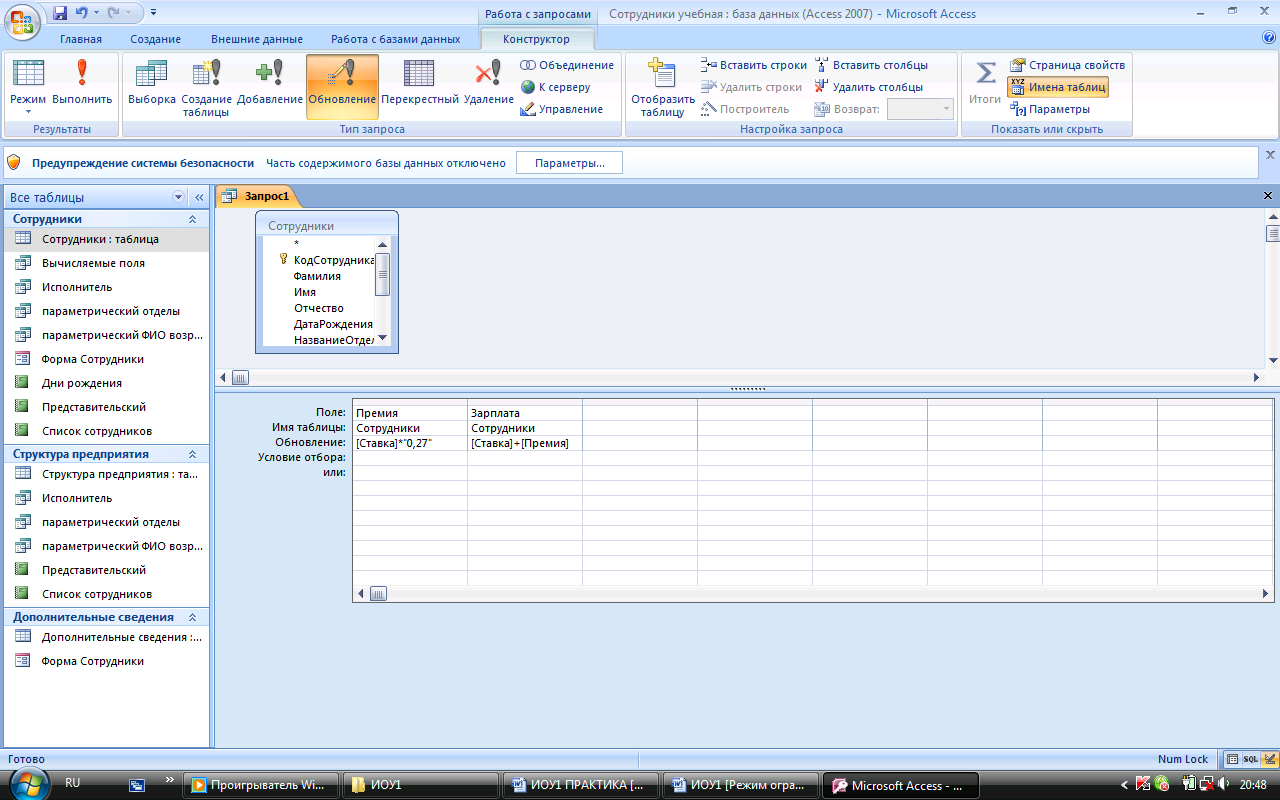Click the upper pane vertical scrollbar
The width and height of the screenshot is (1280, 800).
1272,289
